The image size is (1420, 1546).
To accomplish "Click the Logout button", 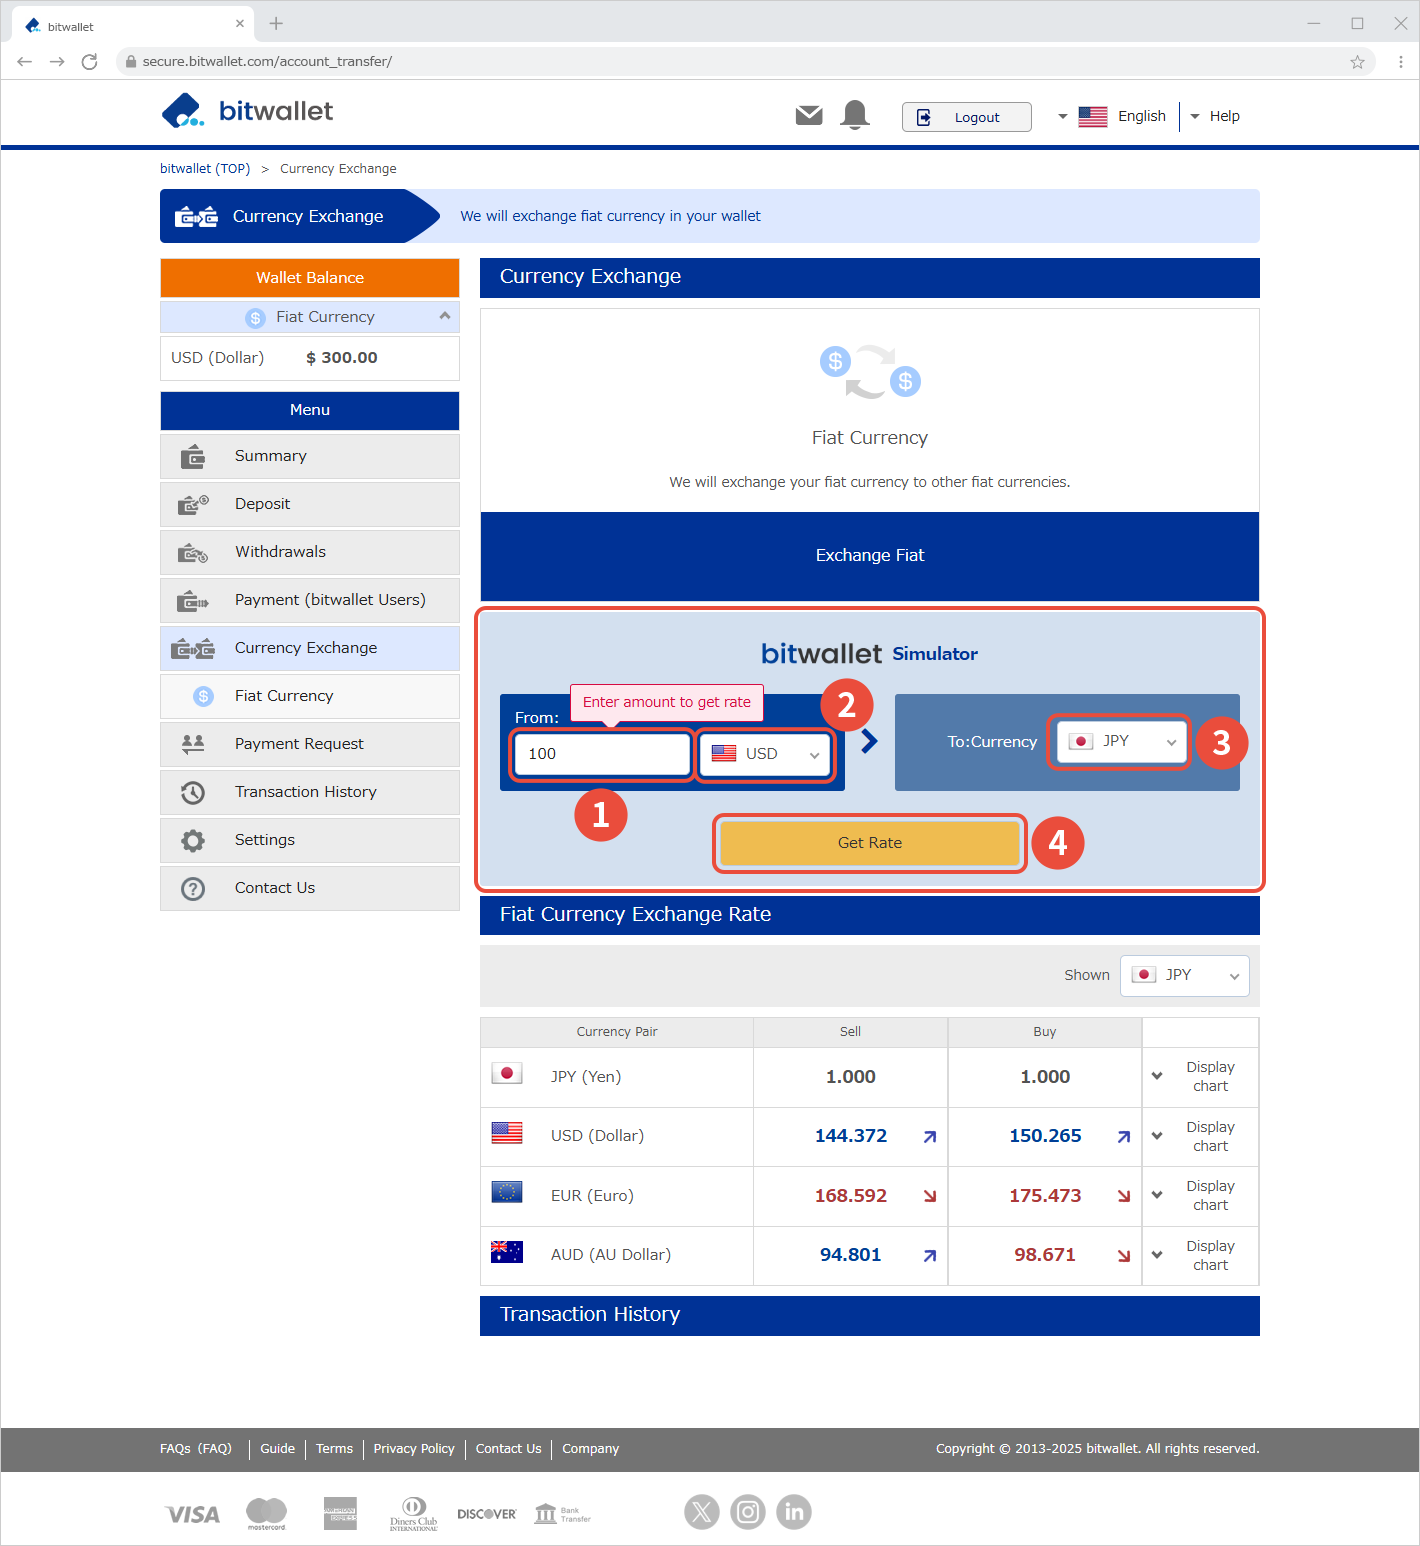I will [966, 117].
